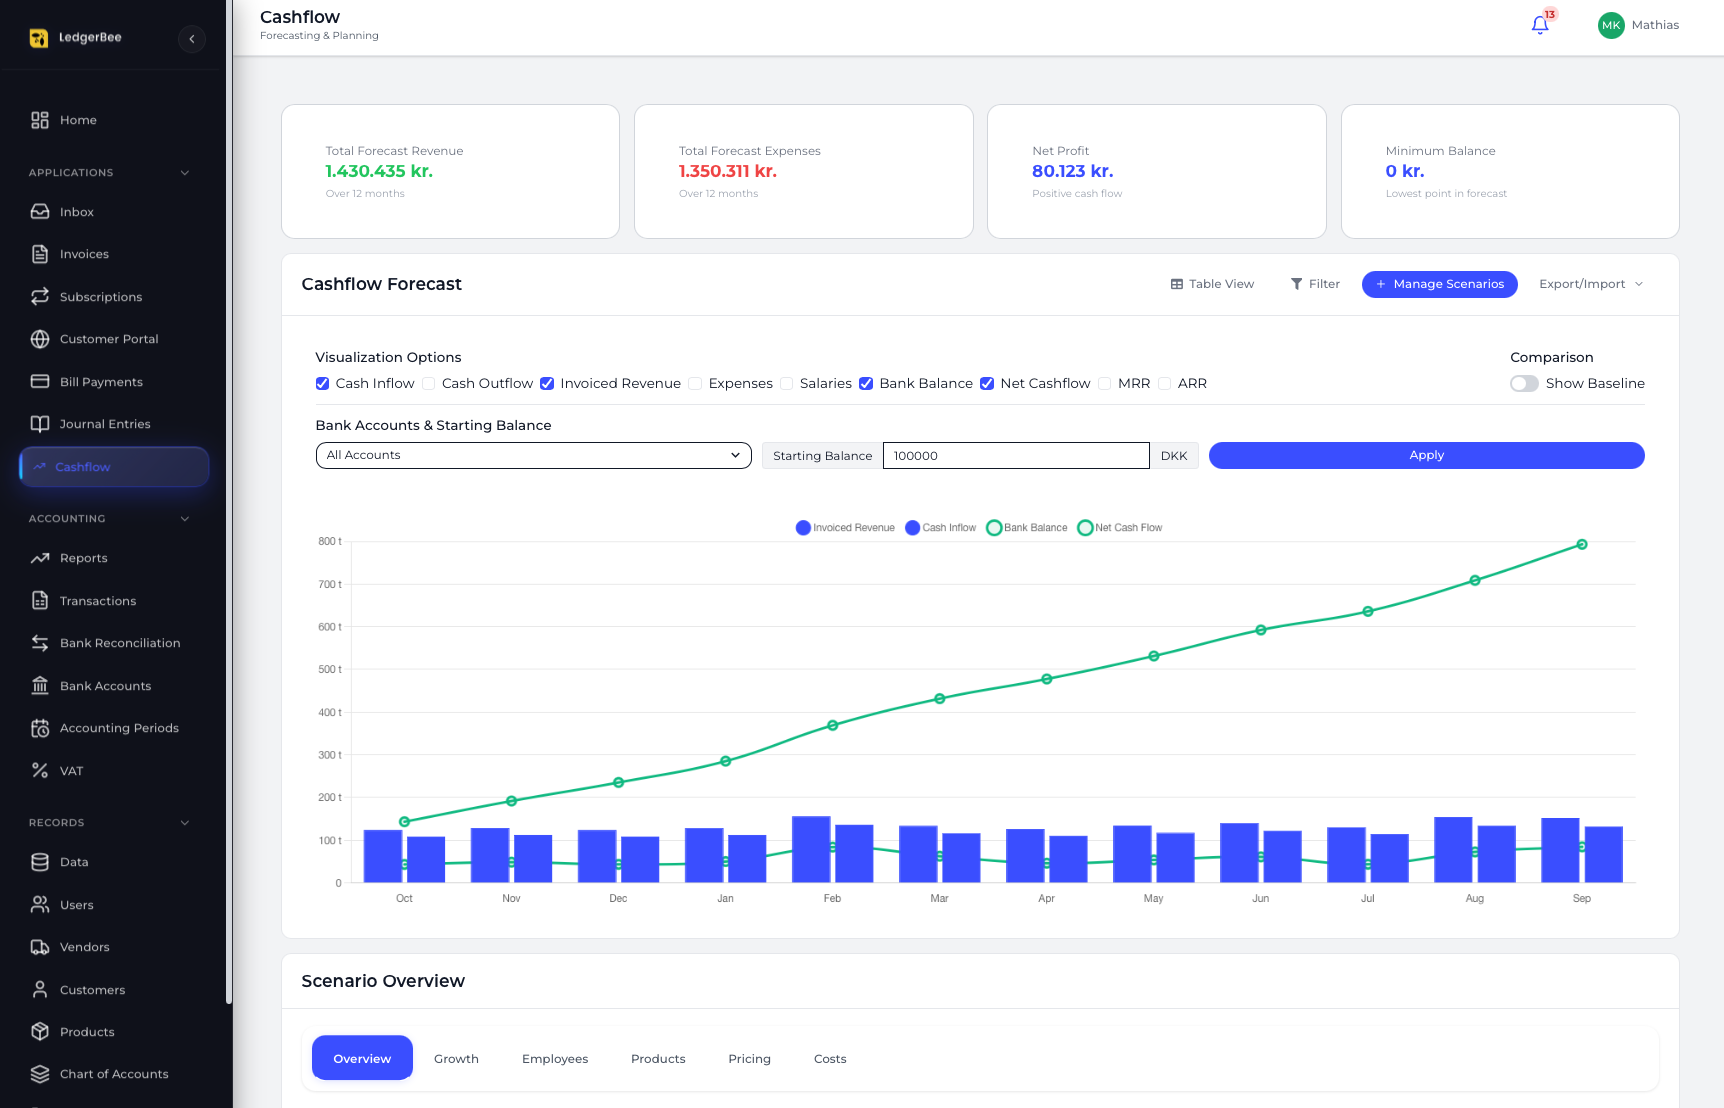The width and height of the screenshot is (1724, 1108).
Task: Click the Mathias username
Action: tap(1655, 25)
